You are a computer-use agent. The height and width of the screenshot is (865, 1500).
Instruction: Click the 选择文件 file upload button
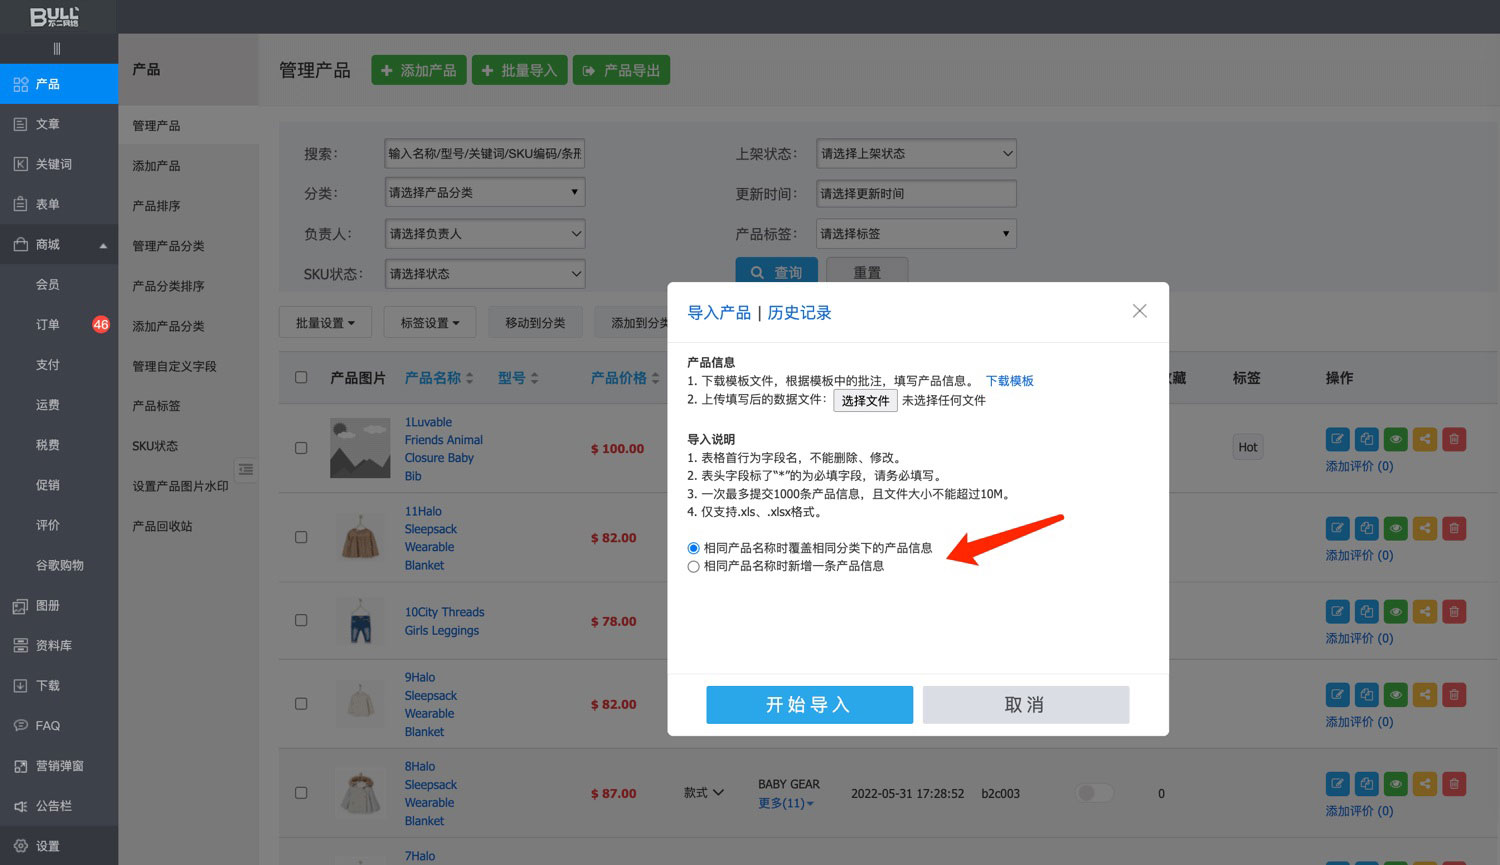[865, 400]
